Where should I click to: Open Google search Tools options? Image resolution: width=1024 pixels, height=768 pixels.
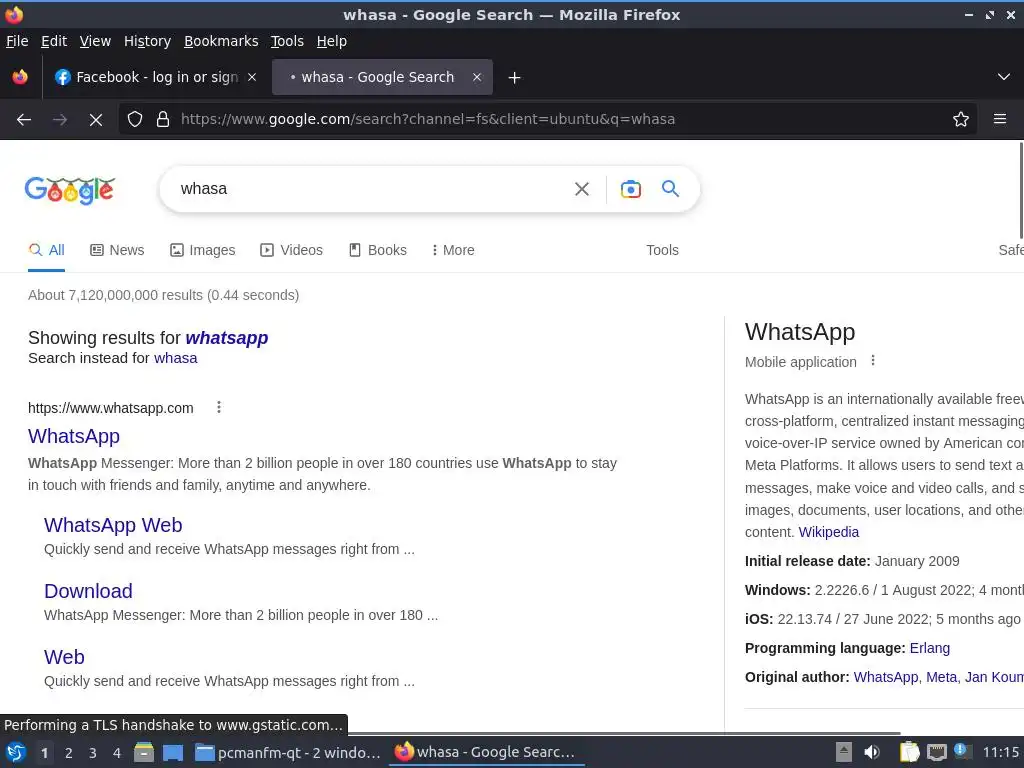662,250
